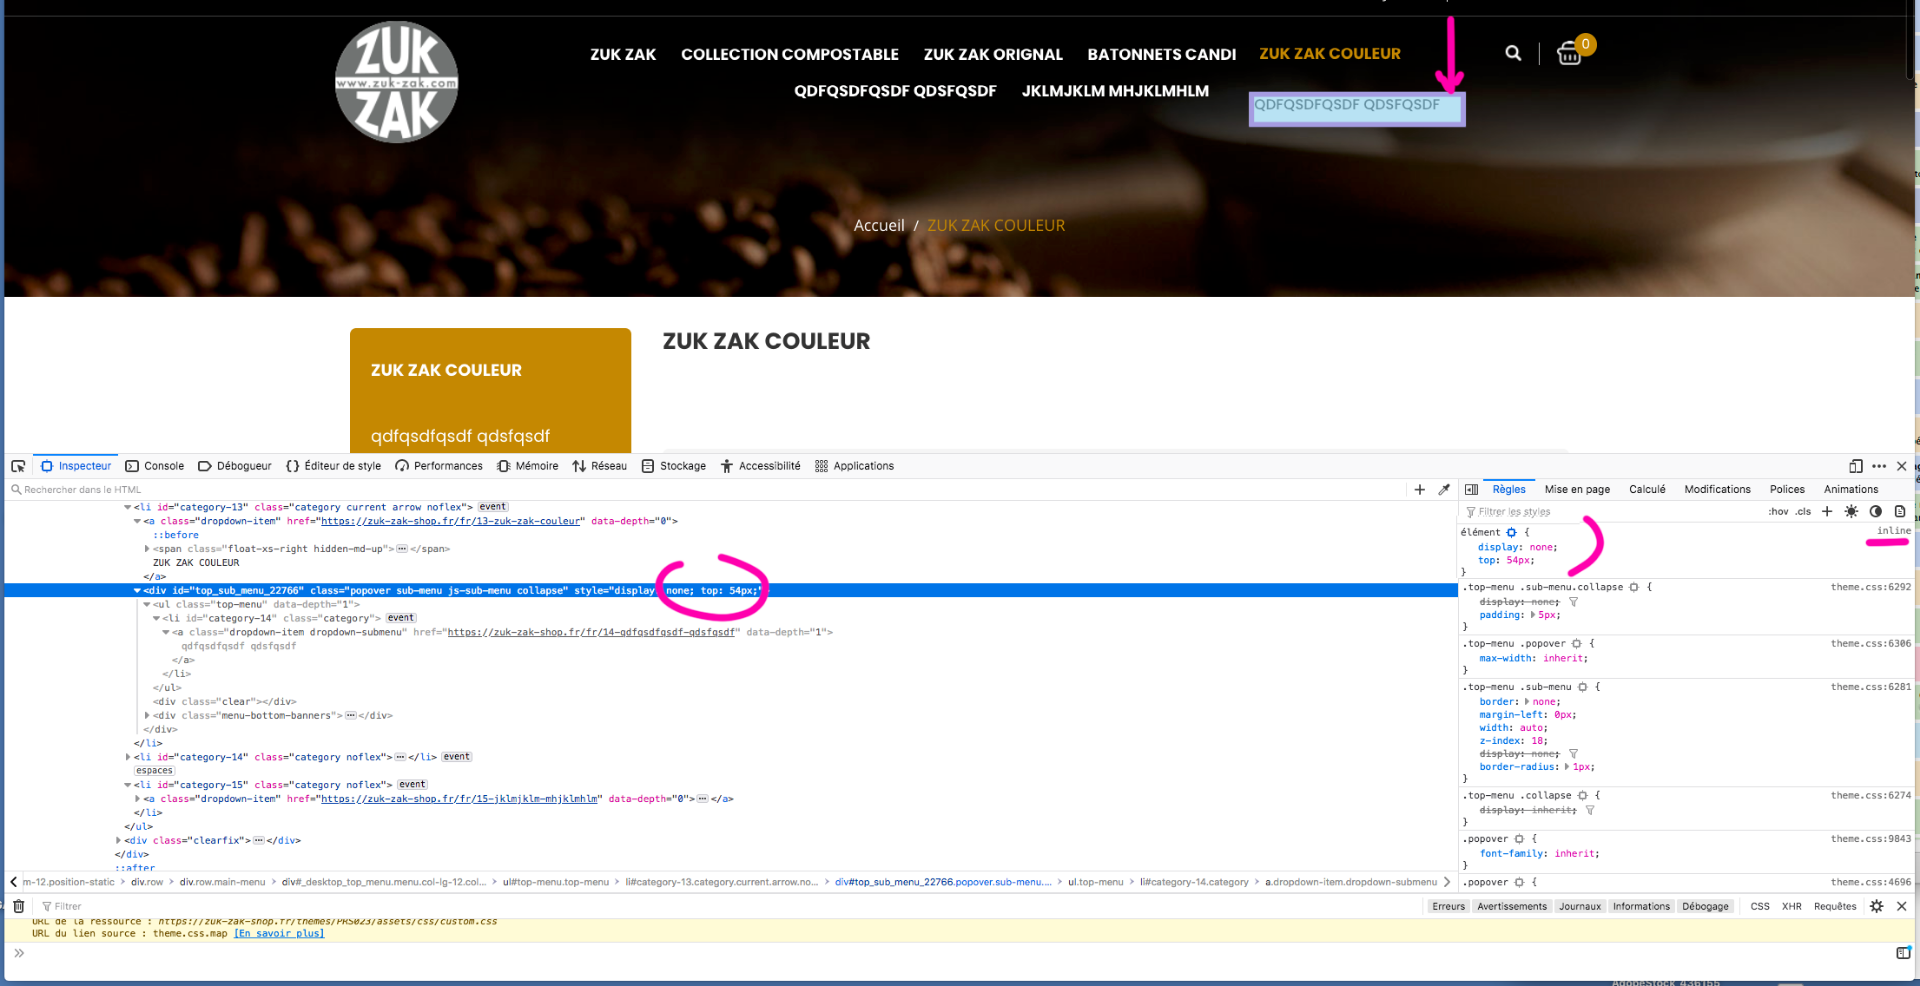Image resolution: width=1920 pixels, height=986 pixels.
Task: Toggle the :hov pseudo-class panel
Action: (x=1778, y=511)
